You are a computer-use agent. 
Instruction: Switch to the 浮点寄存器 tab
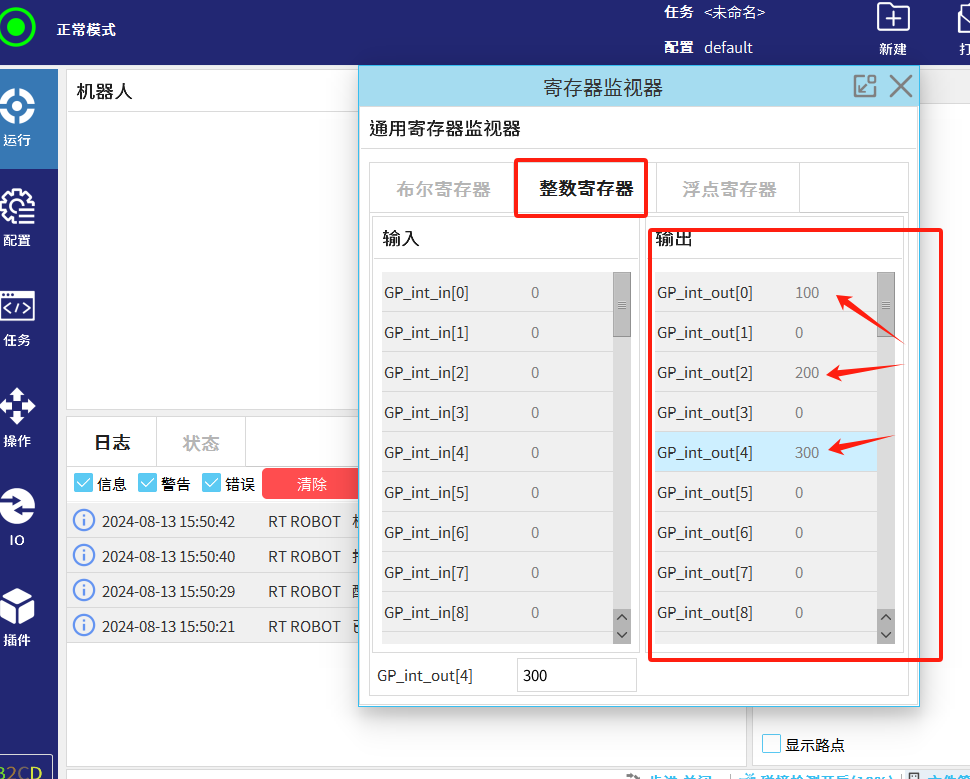pyautogui.click(x=729, y=189)
